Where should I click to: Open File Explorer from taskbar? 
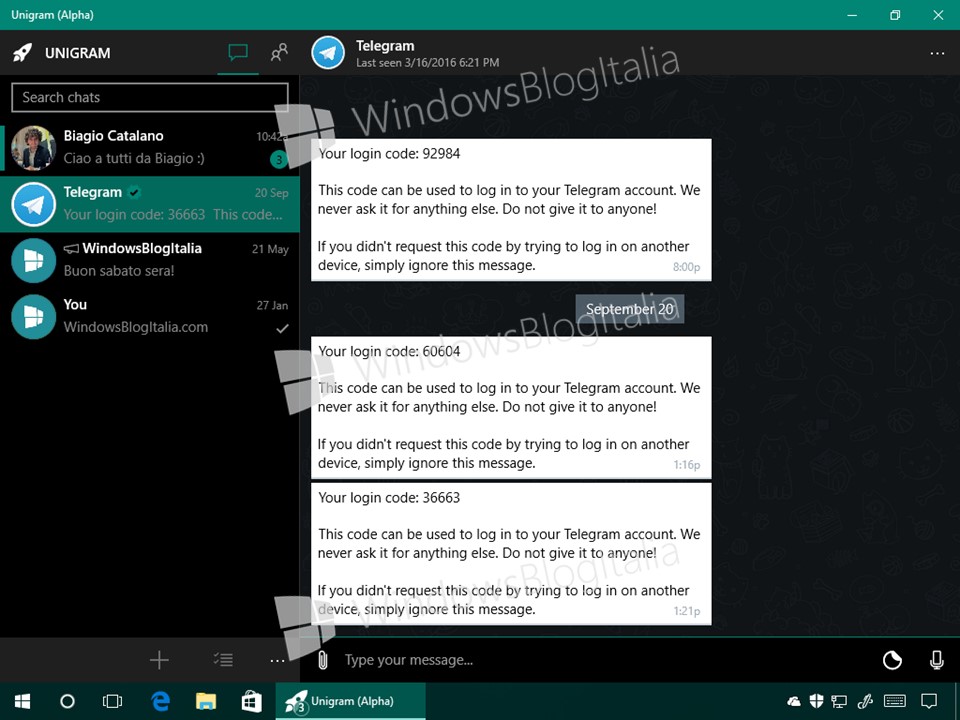pos(206,702)
